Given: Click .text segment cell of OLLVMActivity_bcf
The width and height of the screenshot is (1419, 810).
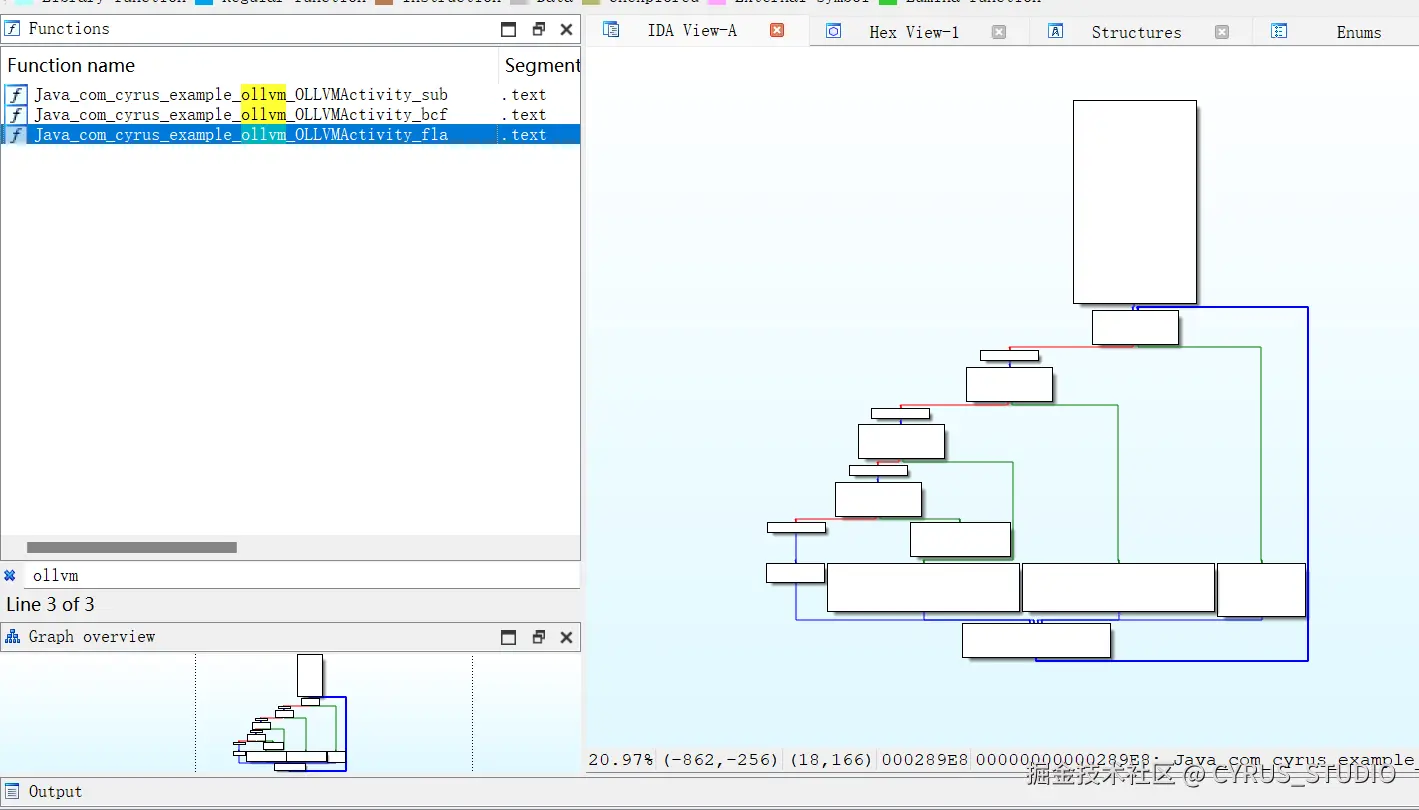Looking at the screenshot, I should click(x=524, y=115).
